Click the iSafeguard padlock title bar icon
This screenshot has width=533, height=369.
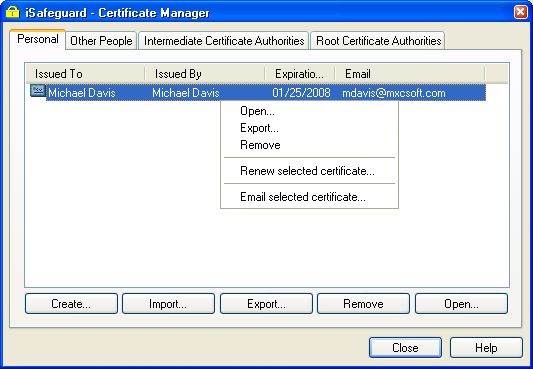[x=13, y=12]
